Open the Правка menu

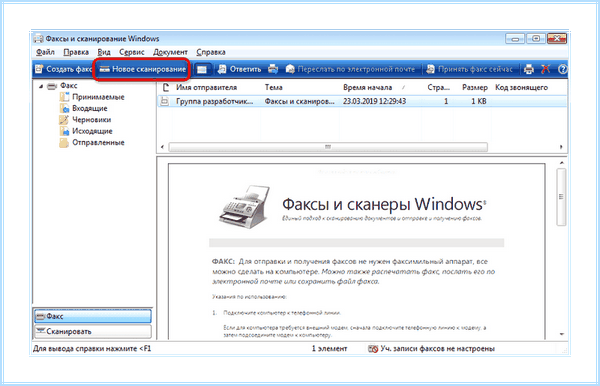click(76, 52)
